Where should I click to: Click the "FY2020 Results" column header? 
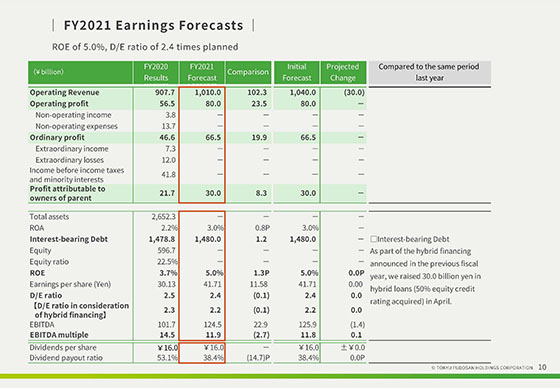pos(156,72)
